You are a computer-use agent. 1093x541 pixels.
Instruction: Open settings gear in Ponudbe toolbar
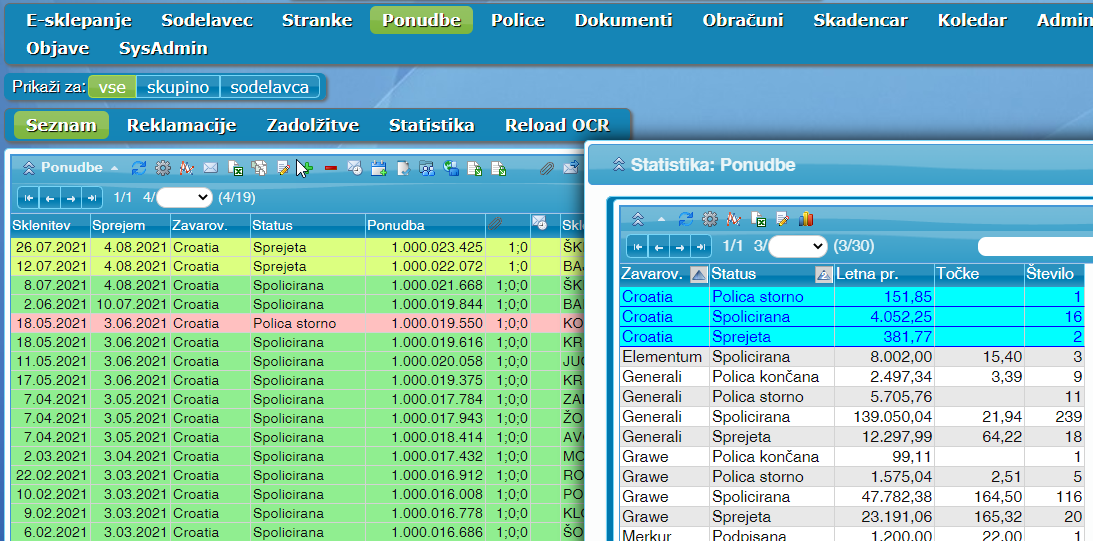(162, 167)
